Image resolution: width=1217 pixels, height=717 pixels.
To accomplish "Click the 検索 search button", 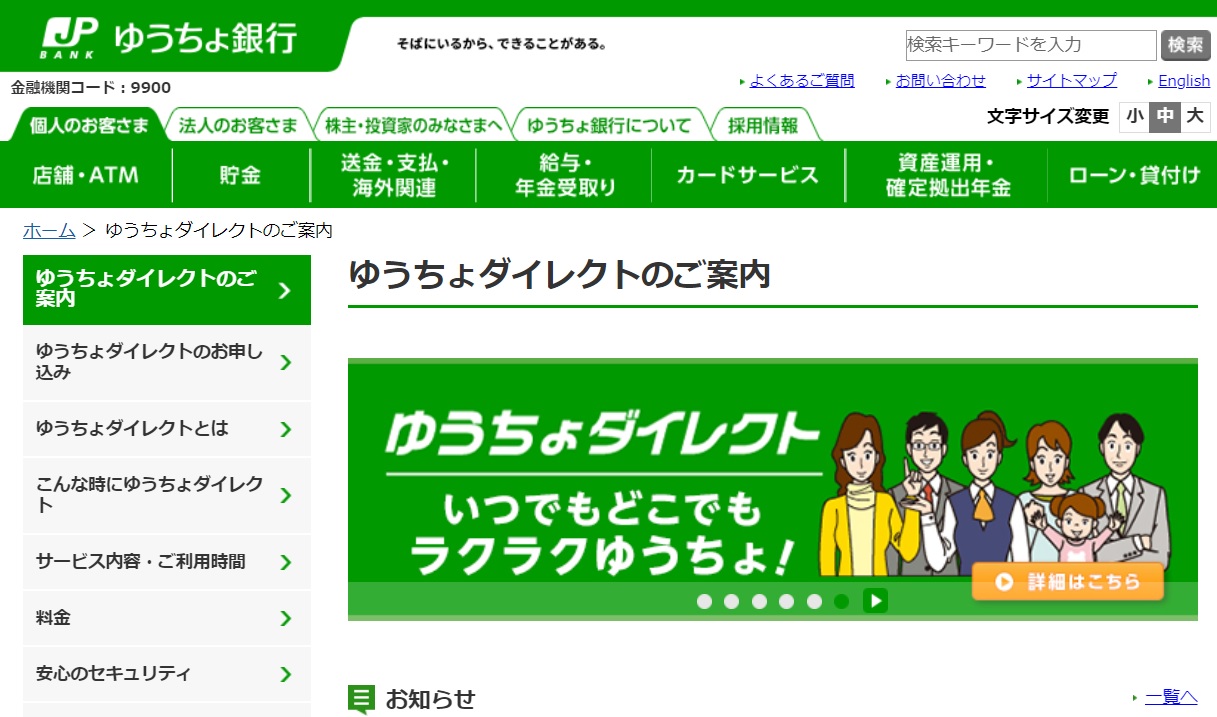I will pos(1186,45).
